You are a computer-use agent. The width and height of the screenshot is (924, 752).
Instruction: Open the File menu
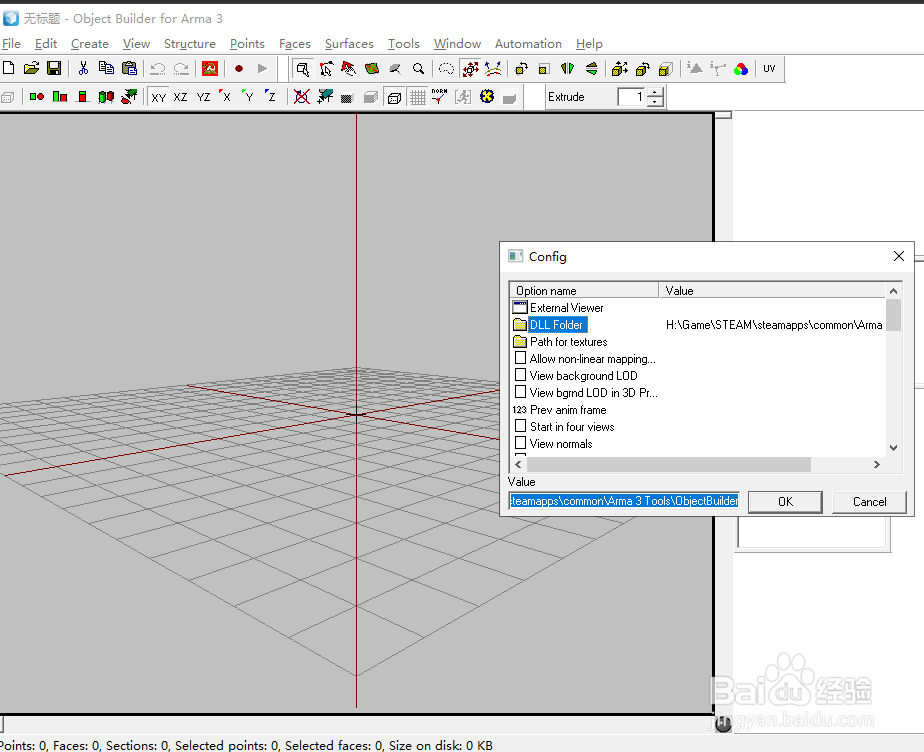click(11, 44)
